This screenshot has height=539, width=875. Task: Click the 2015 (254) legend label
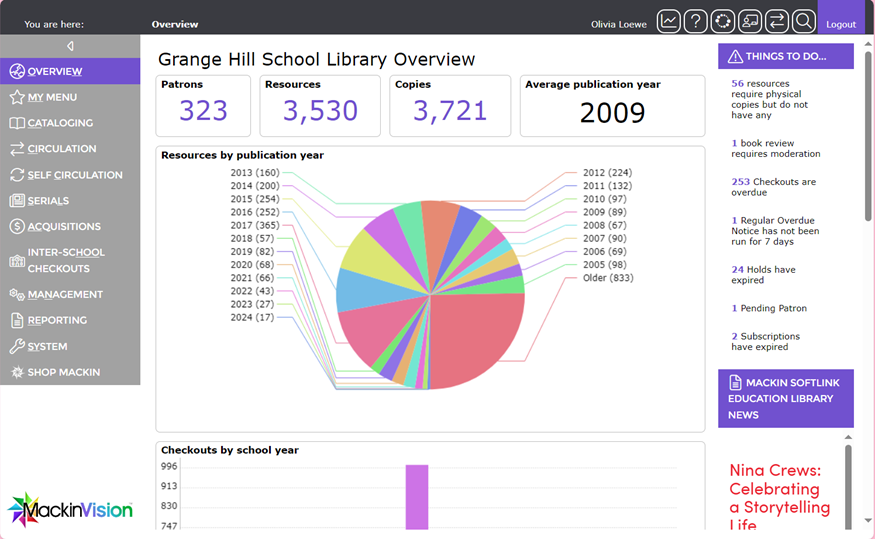[x=255, y=199]
